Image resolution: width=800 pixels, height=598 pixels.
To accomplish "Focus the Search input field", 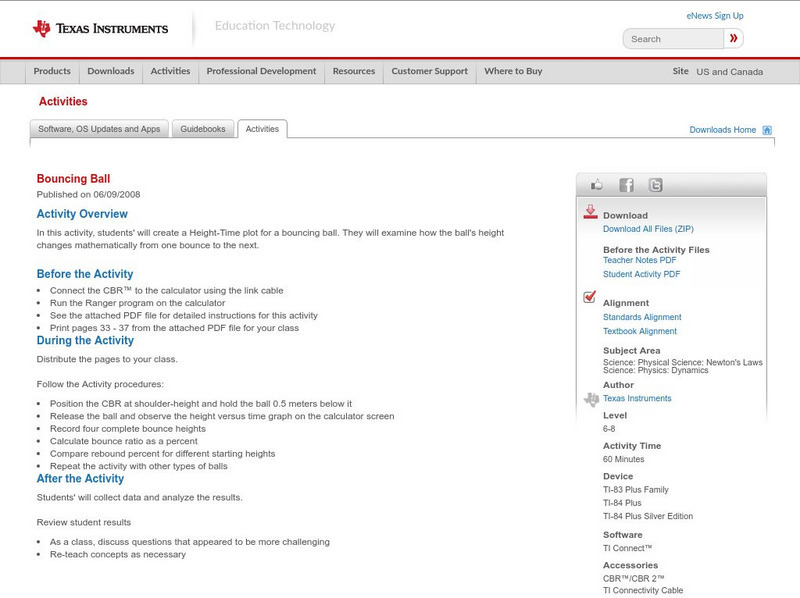I will 673,39.
